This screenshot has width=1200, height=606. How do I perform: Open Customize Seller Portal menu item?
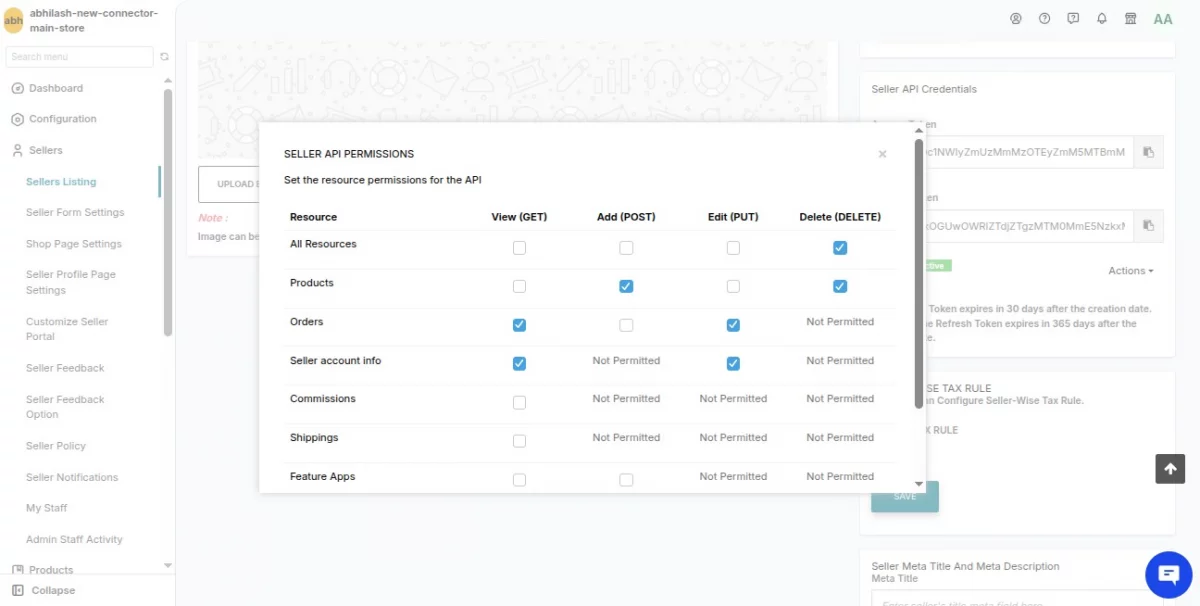click(67, 329)
